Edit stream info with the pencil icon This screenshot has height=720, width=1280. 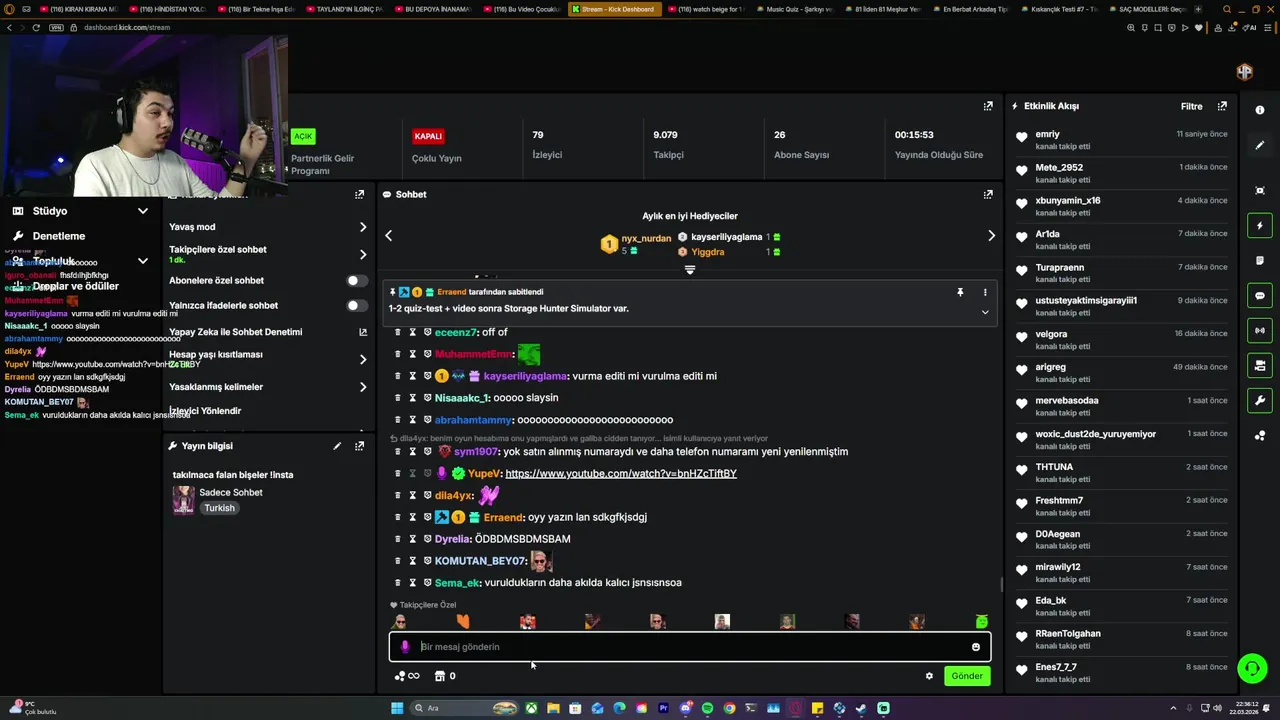(337, 446)
